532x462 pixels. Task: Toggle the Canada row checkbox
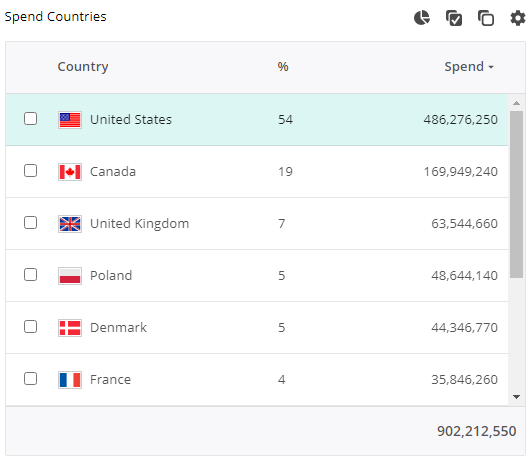(31, 171)
